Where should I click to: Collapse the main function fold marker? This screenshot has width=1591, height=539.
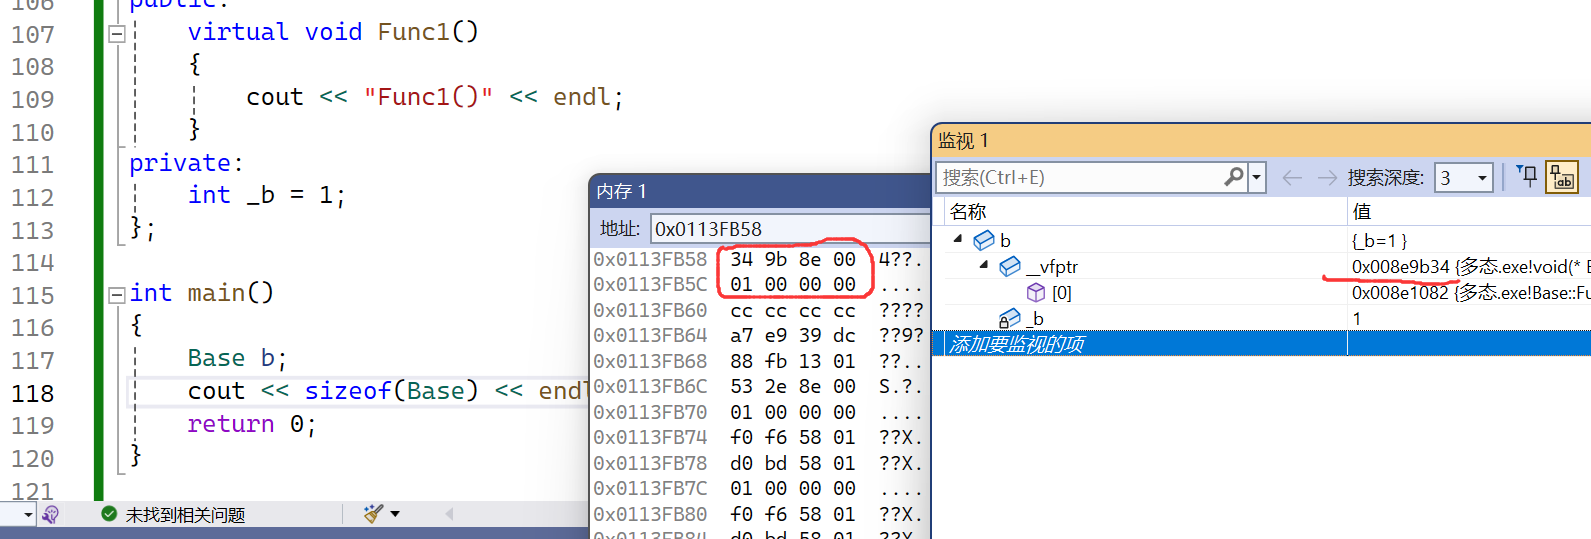117,294
